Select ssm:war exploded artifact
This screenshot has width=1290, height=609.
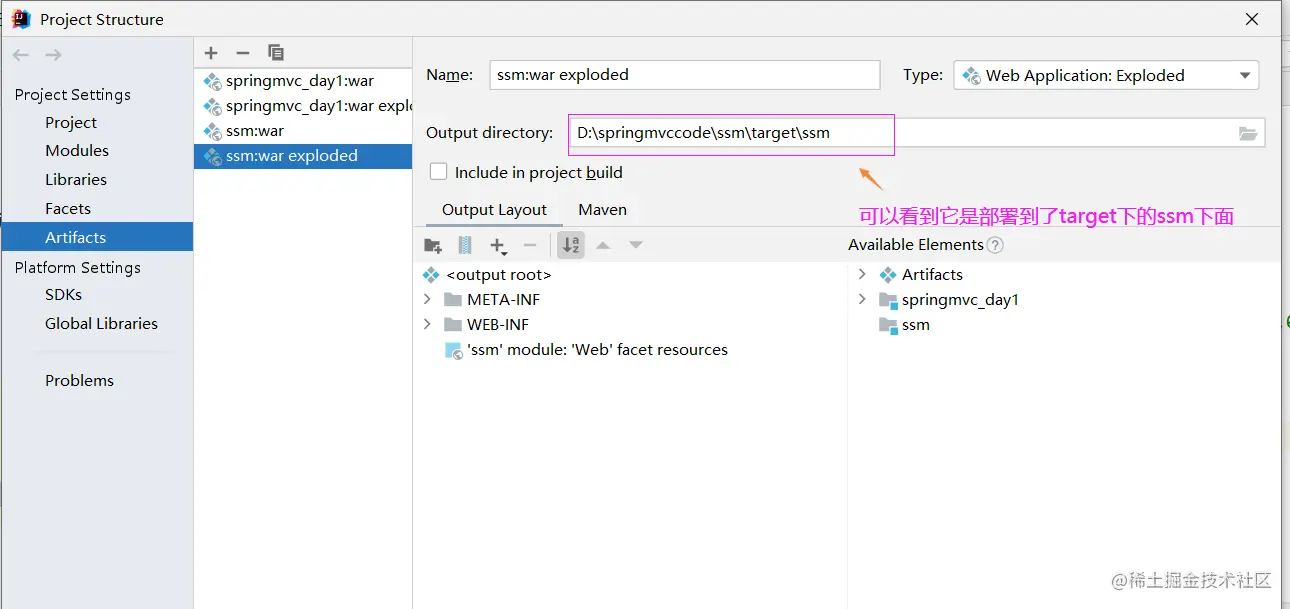[x=303, y=156]
